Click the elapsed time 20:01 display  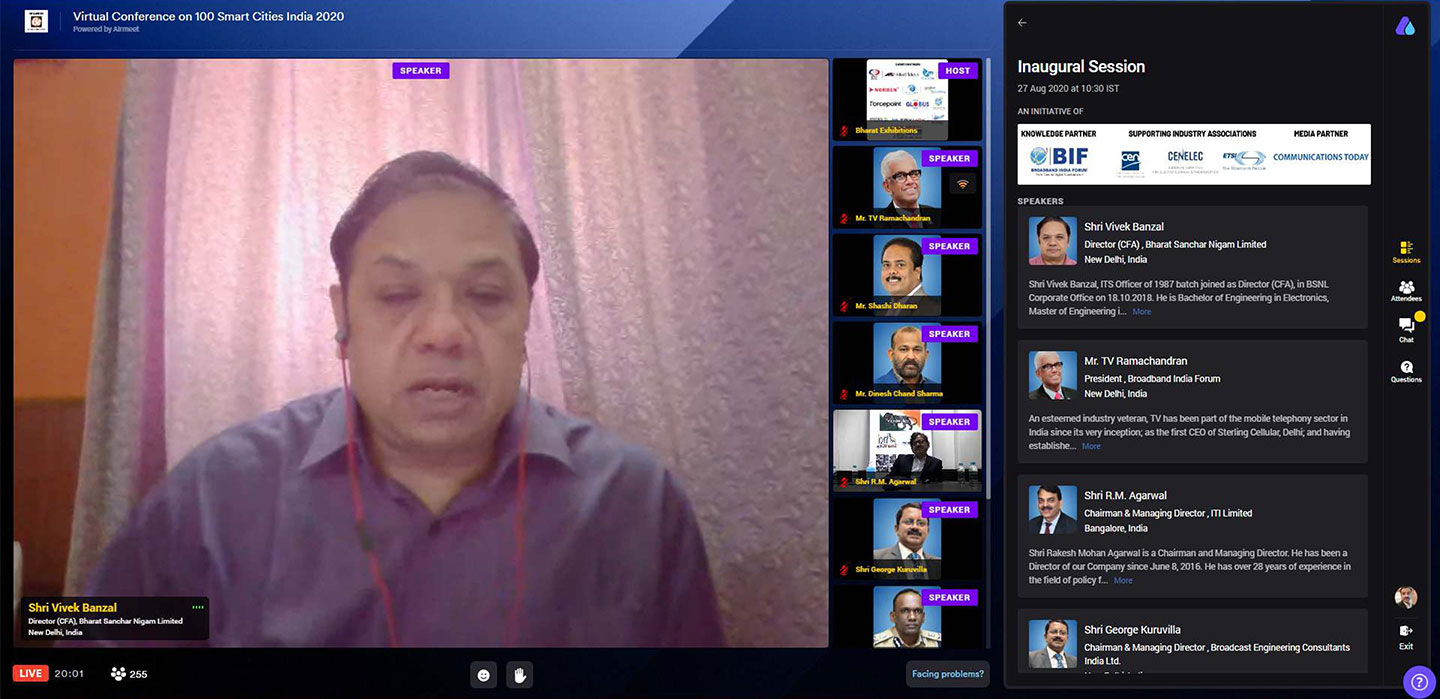point(69,674)
